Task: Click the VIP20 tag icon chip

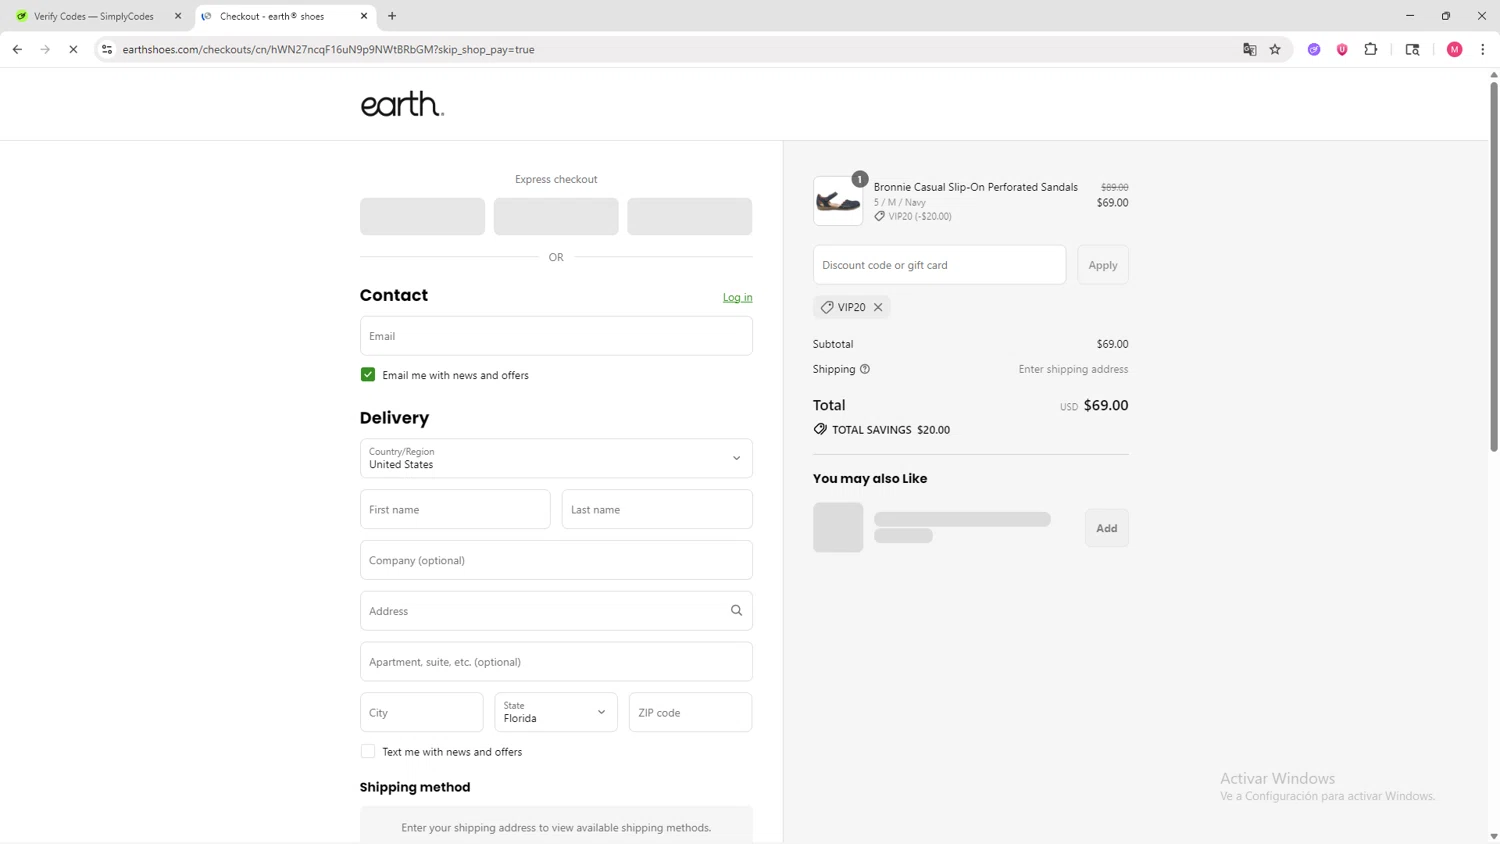Action: tap(827, 307)
